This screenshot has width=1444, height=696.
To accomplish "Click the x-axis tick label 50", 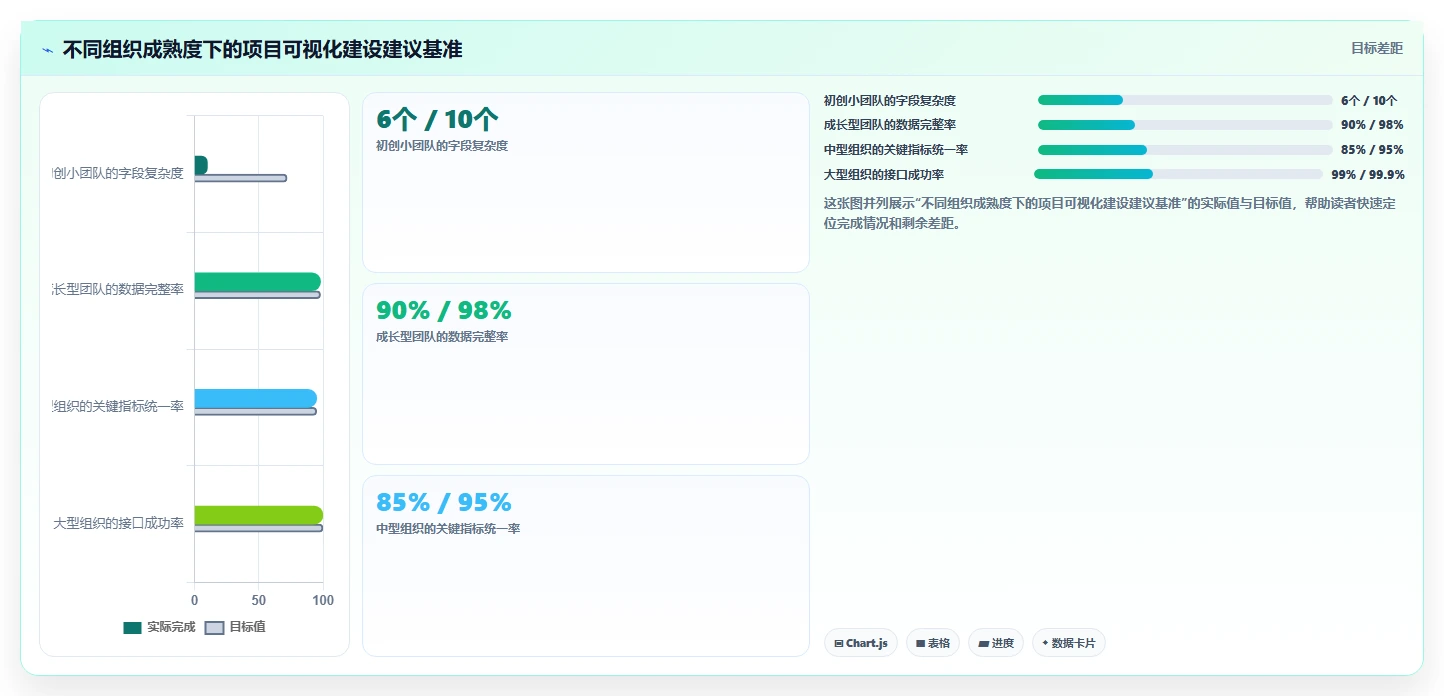I will (x=258, y=600).
